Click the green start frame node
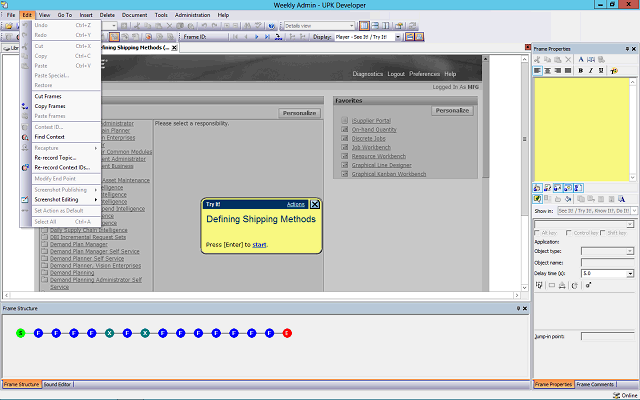This screenshot has height=400, width=640. [x=20, y=333]
